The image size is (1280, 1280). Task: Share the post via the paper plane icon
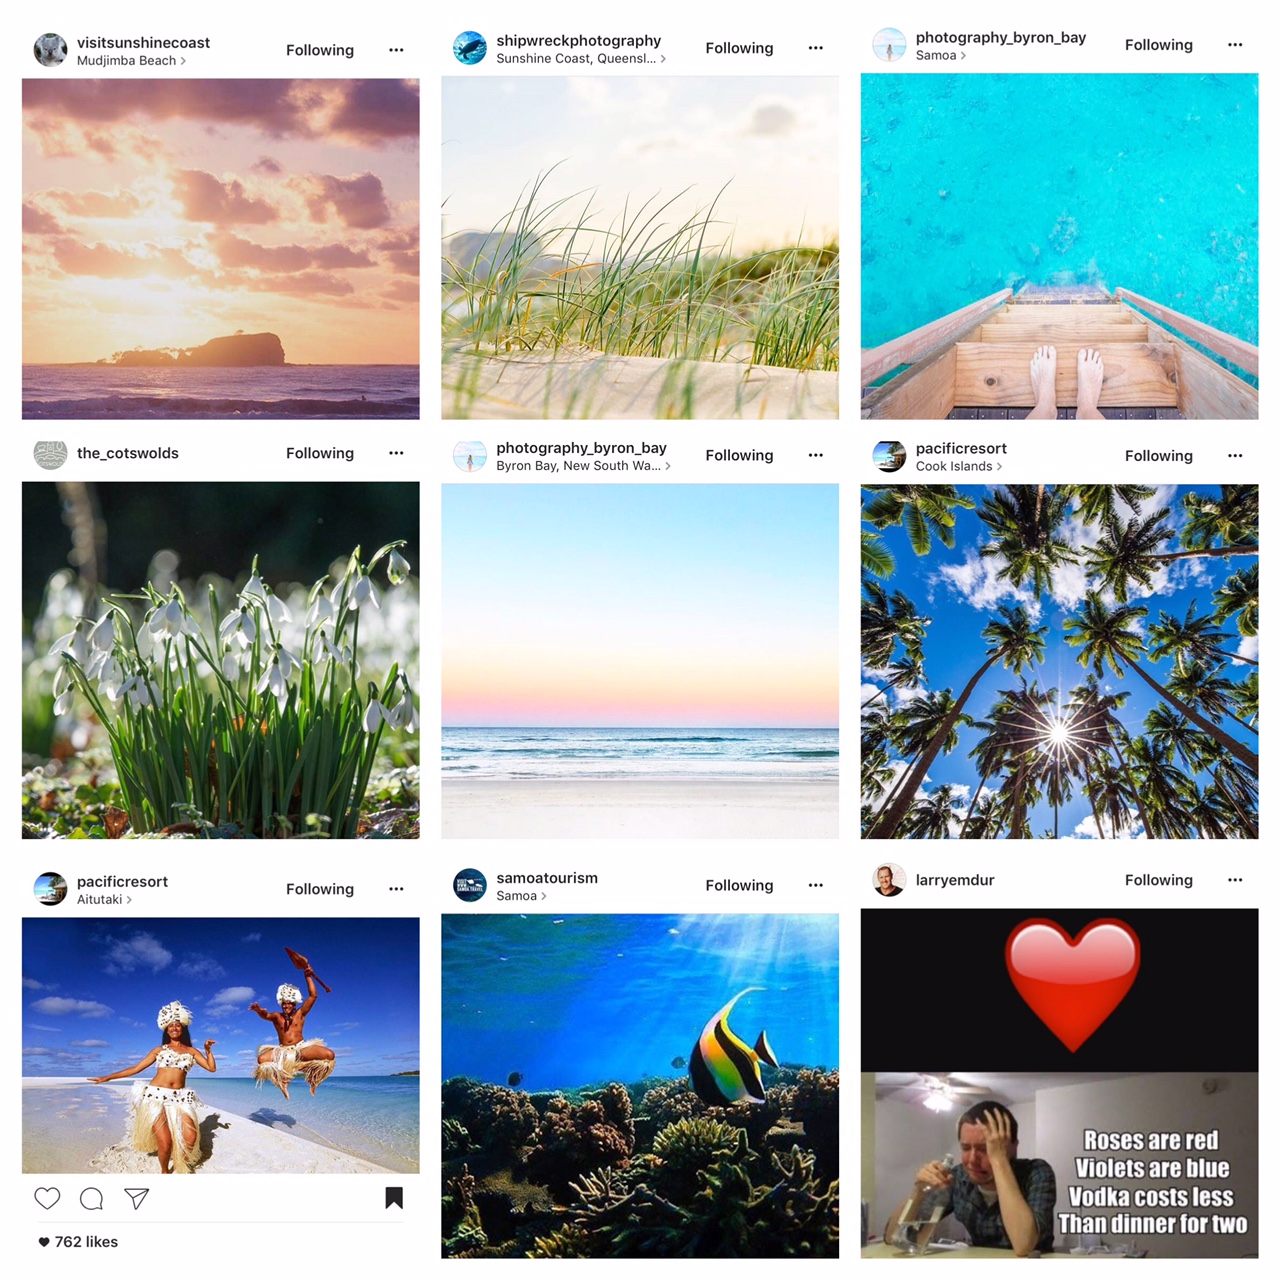[x=137, y=1198]
